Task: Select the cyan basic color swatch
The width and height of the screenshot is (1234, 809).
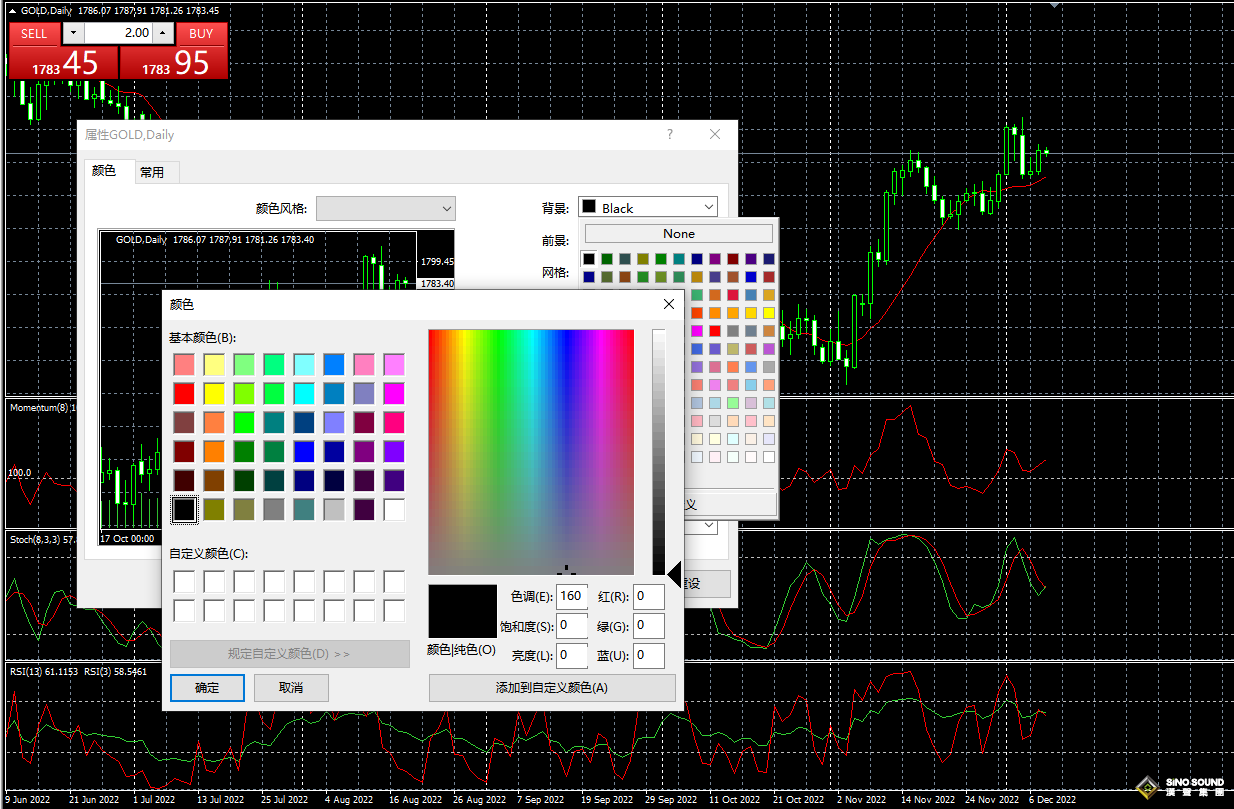Action: 304,393
